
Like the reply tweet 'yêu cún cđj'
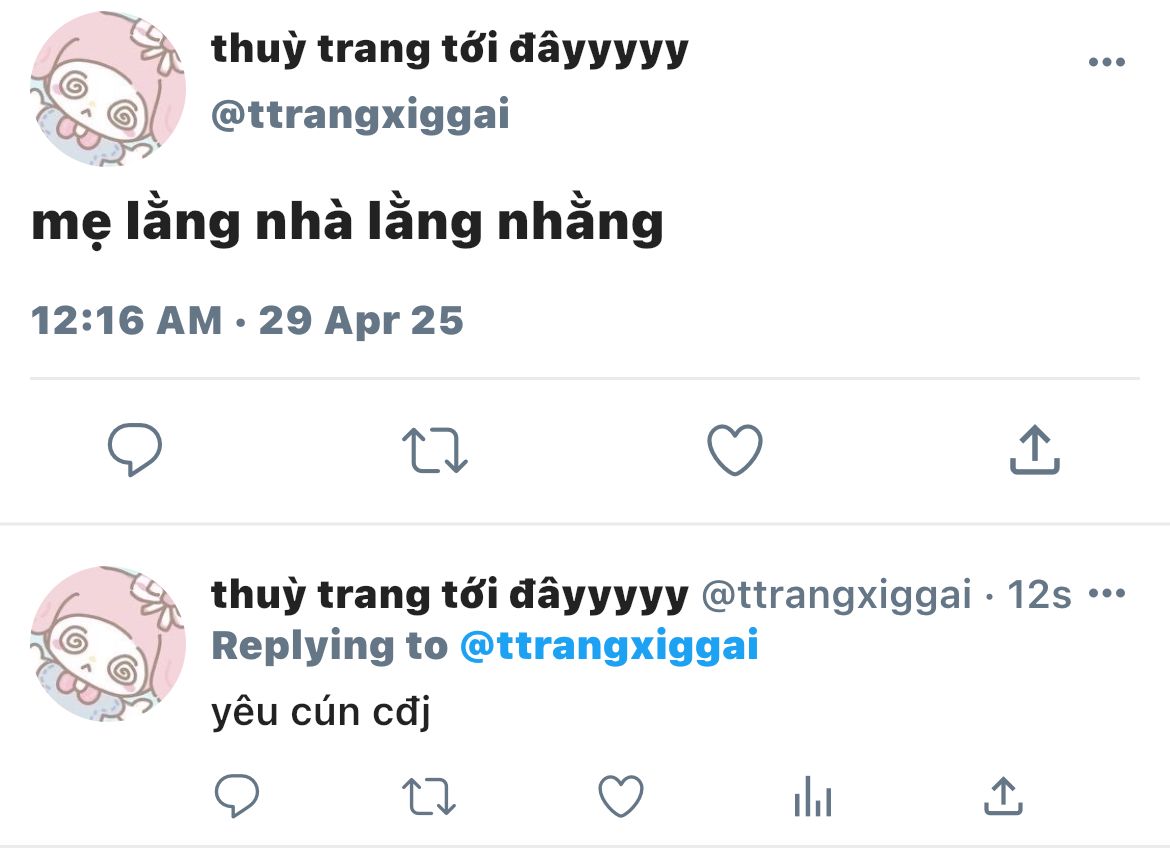[x=621, y=796]
